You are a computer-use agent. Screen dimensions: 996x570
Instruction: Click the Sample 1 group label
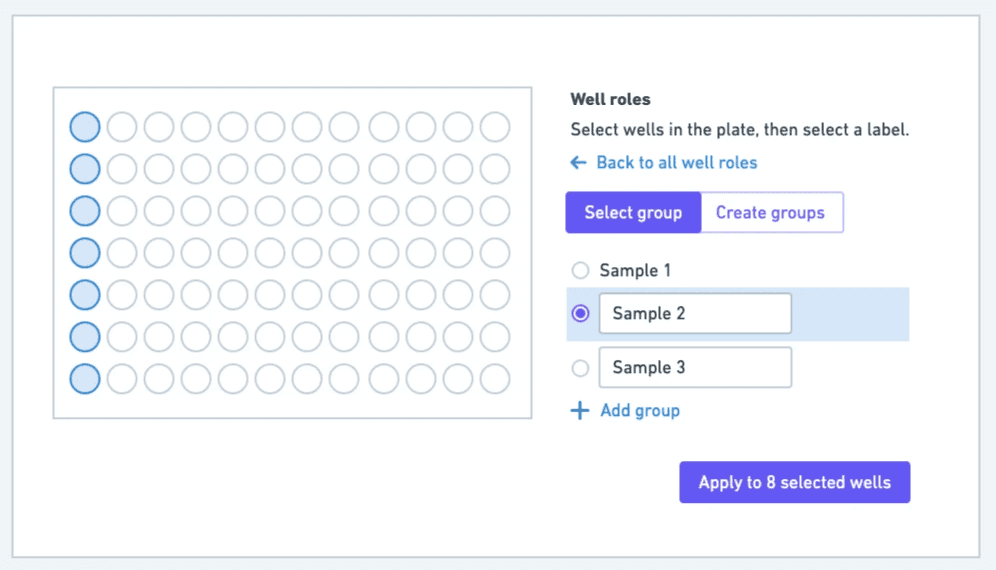click(x=635, y=270)
